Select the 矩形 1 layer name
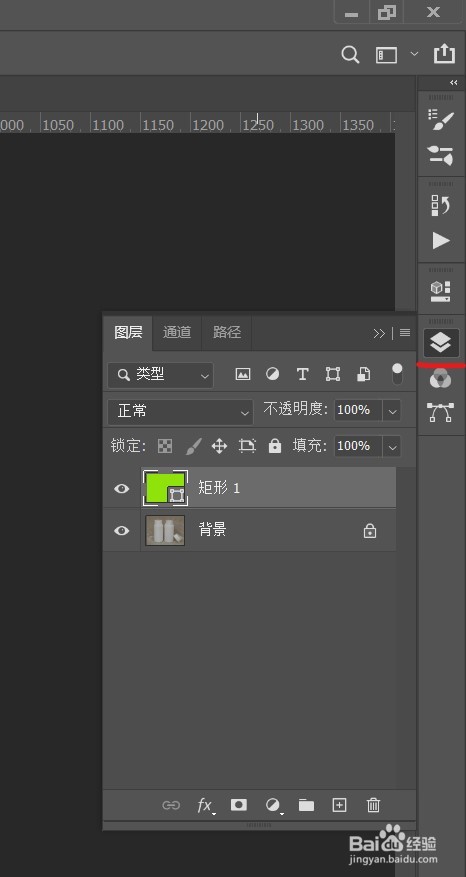 coord(219,488)
